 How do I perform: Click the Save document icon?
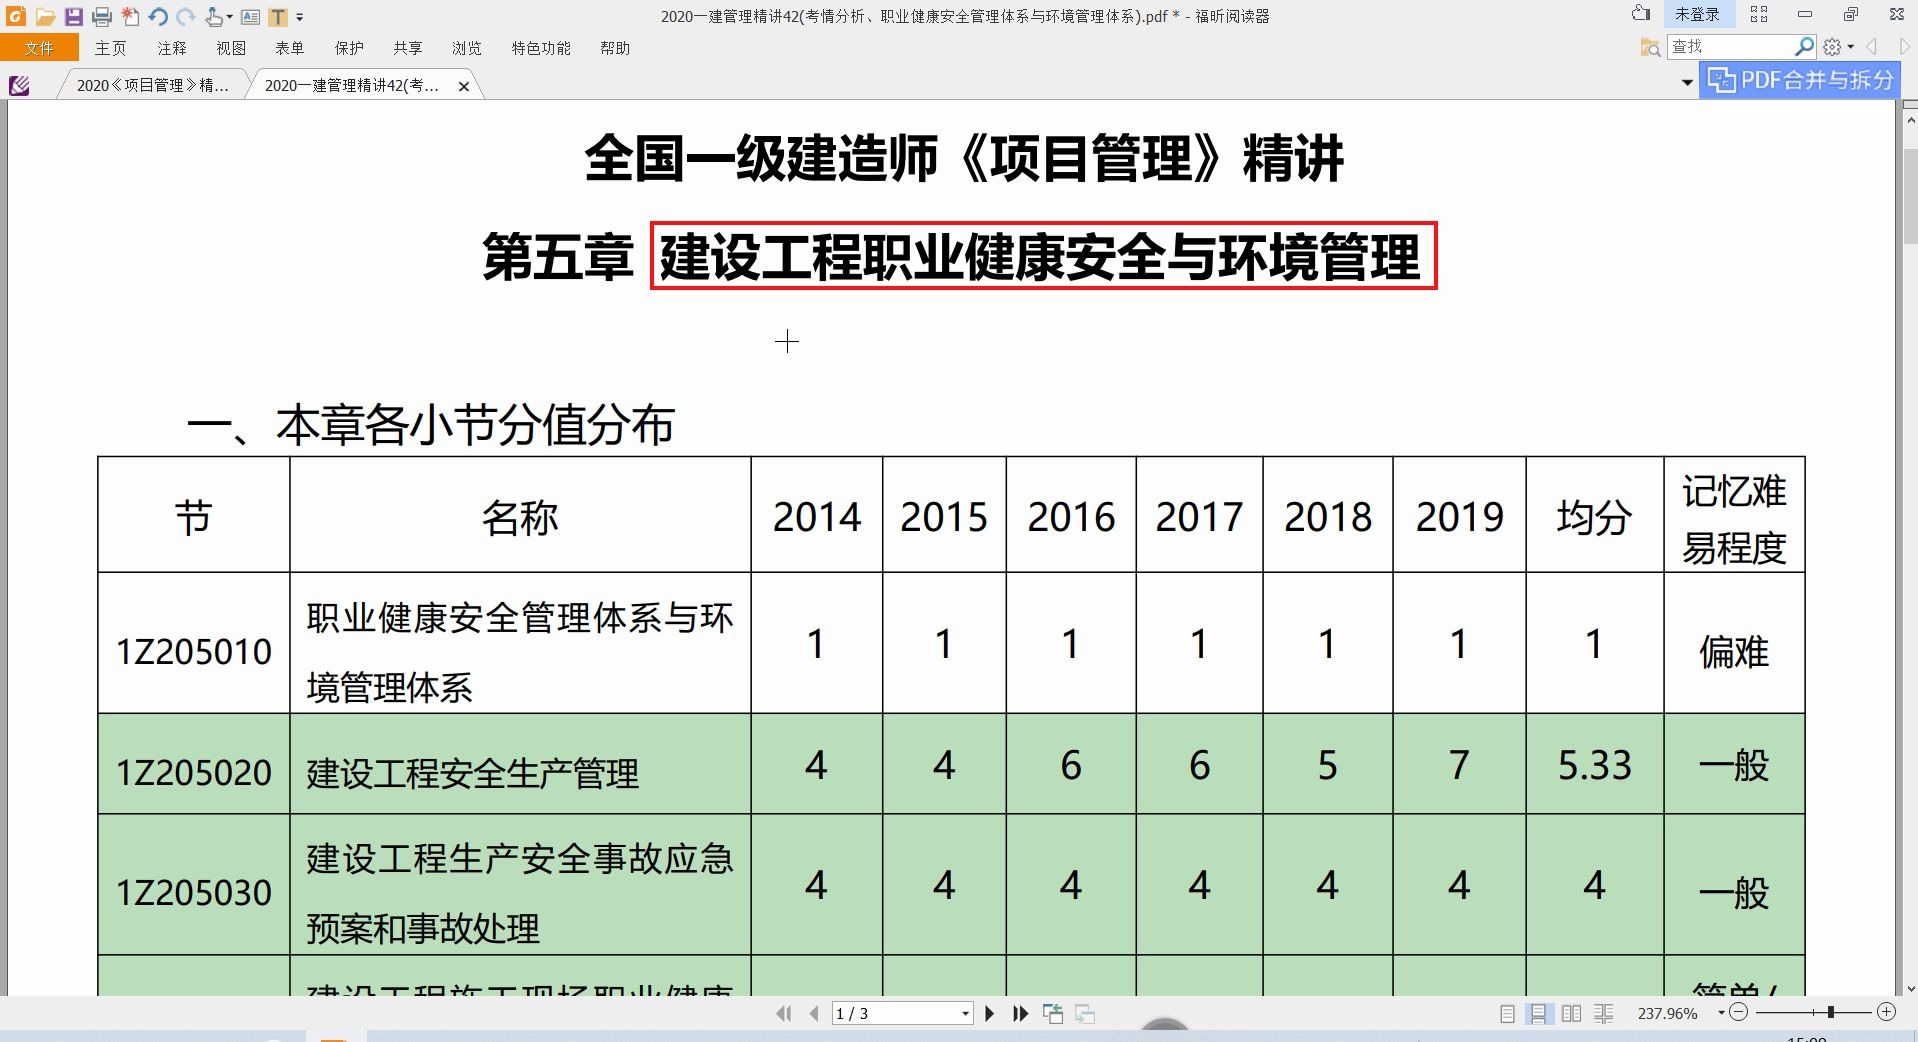click(73, 15)
